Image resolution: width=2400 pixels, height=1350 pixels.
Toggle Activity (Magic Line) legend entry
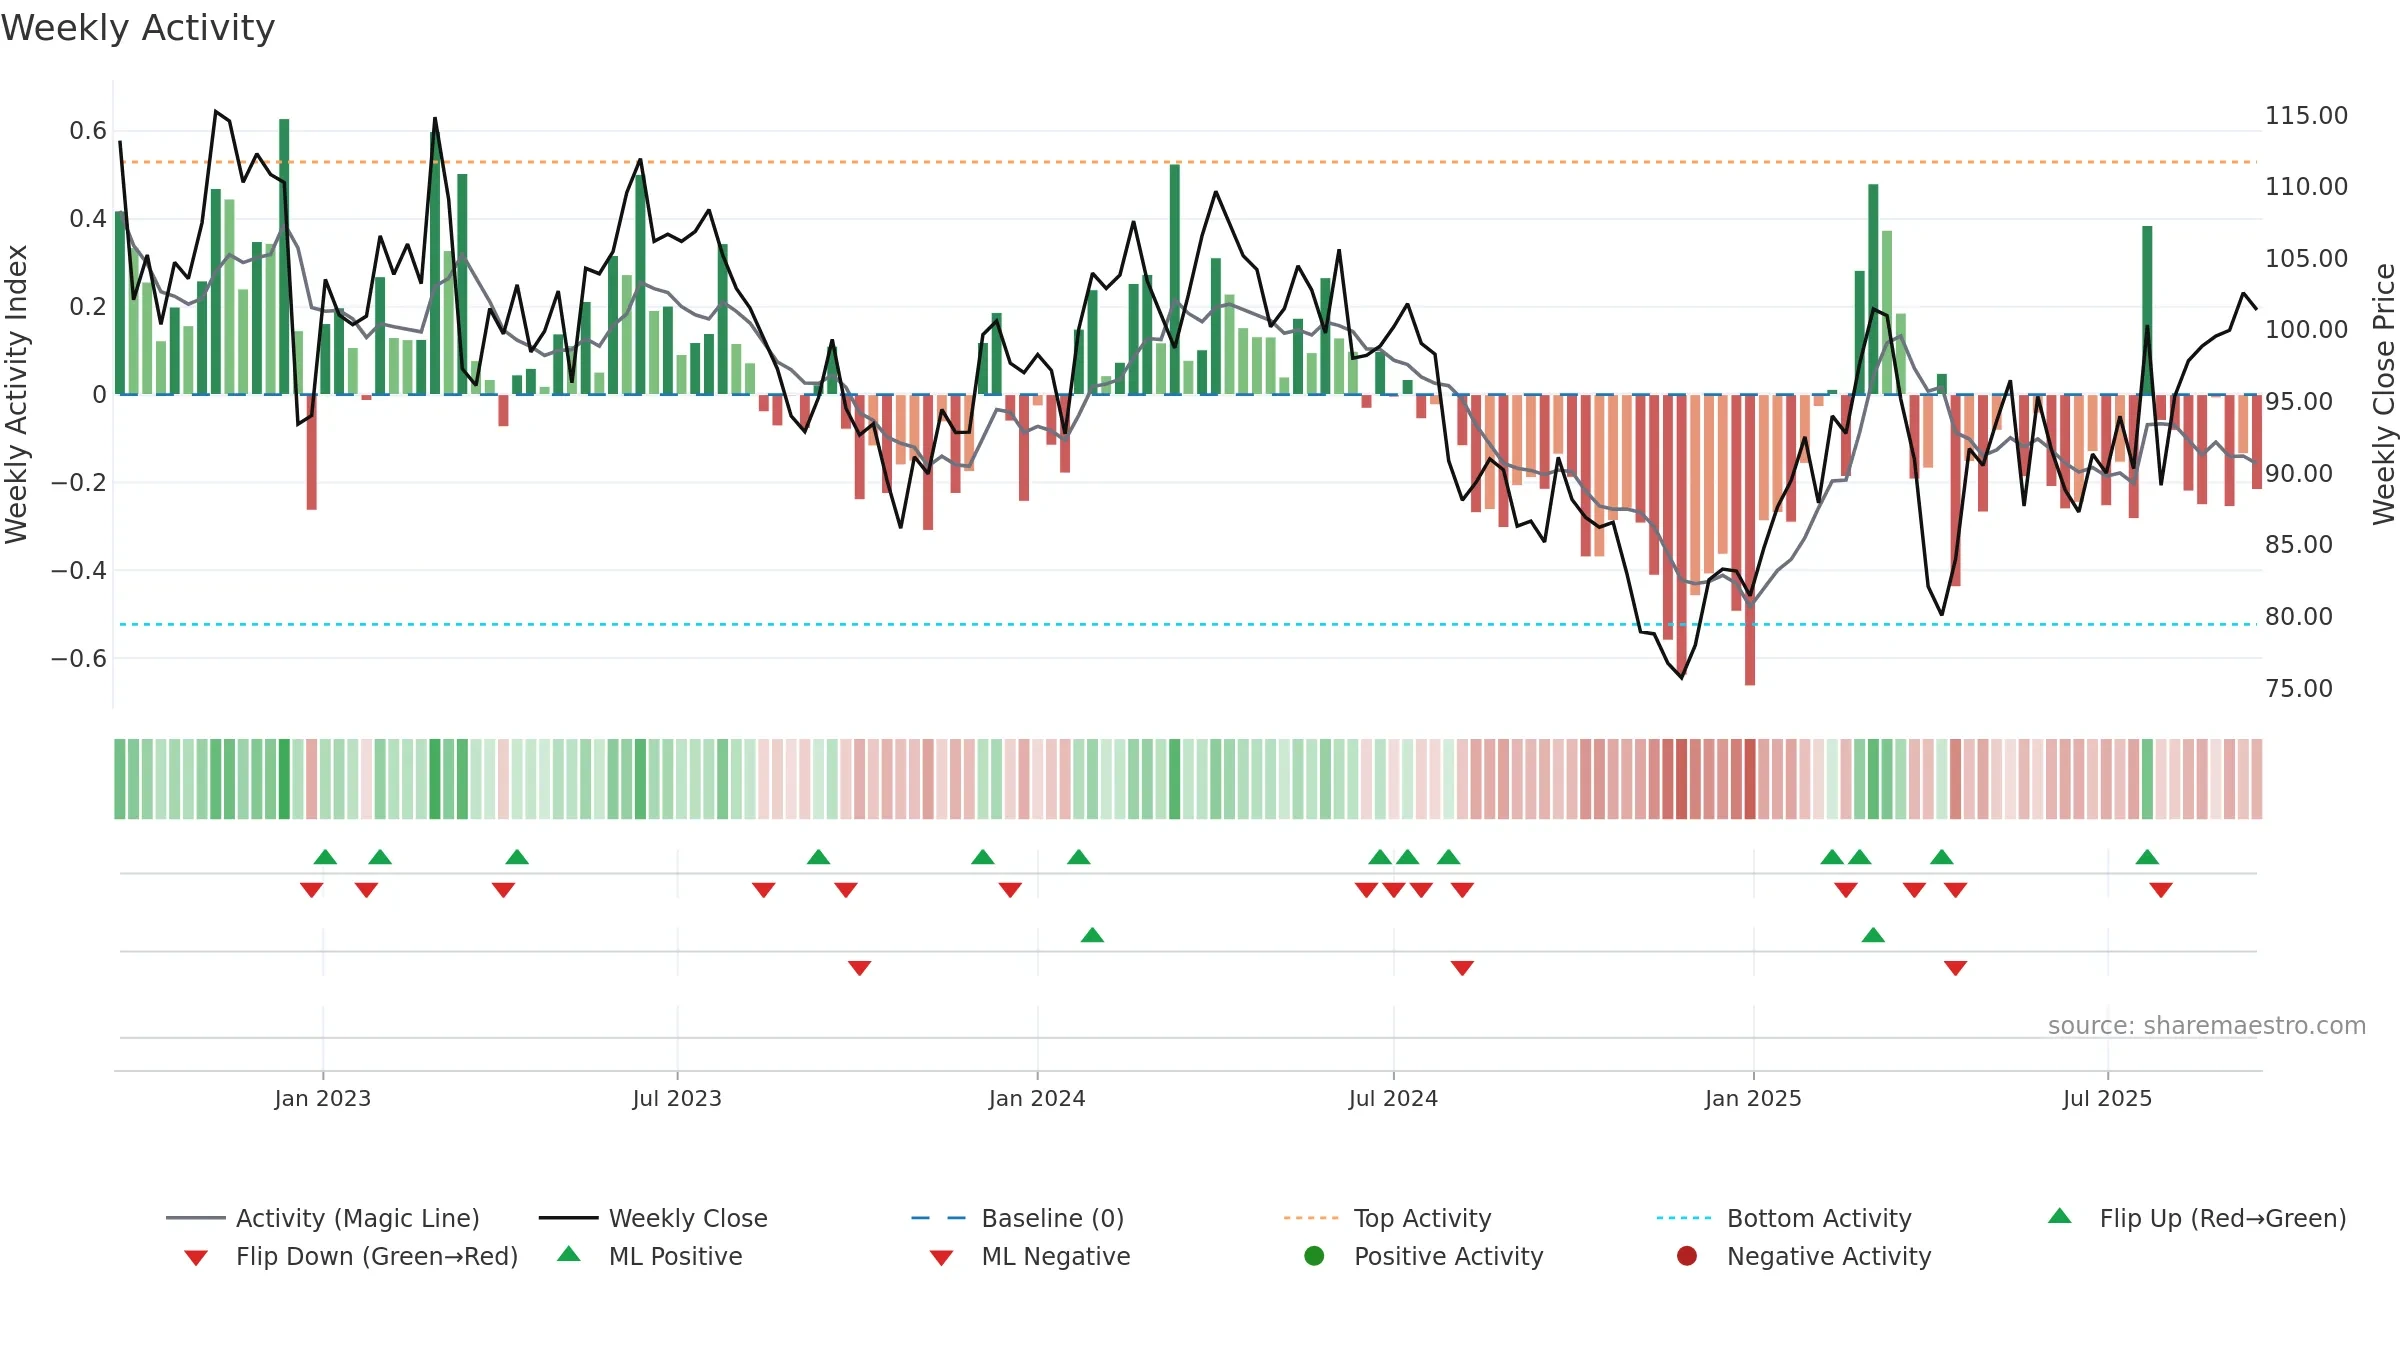322,1218
